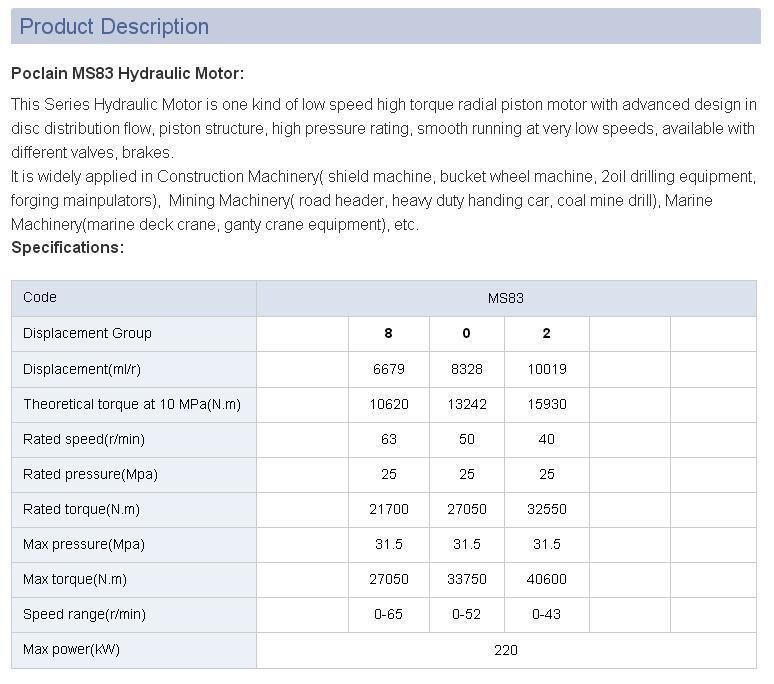
Task: Select the 'Poclain MS83 Hydraulic Motor:' title
Action: coord(127,74)
